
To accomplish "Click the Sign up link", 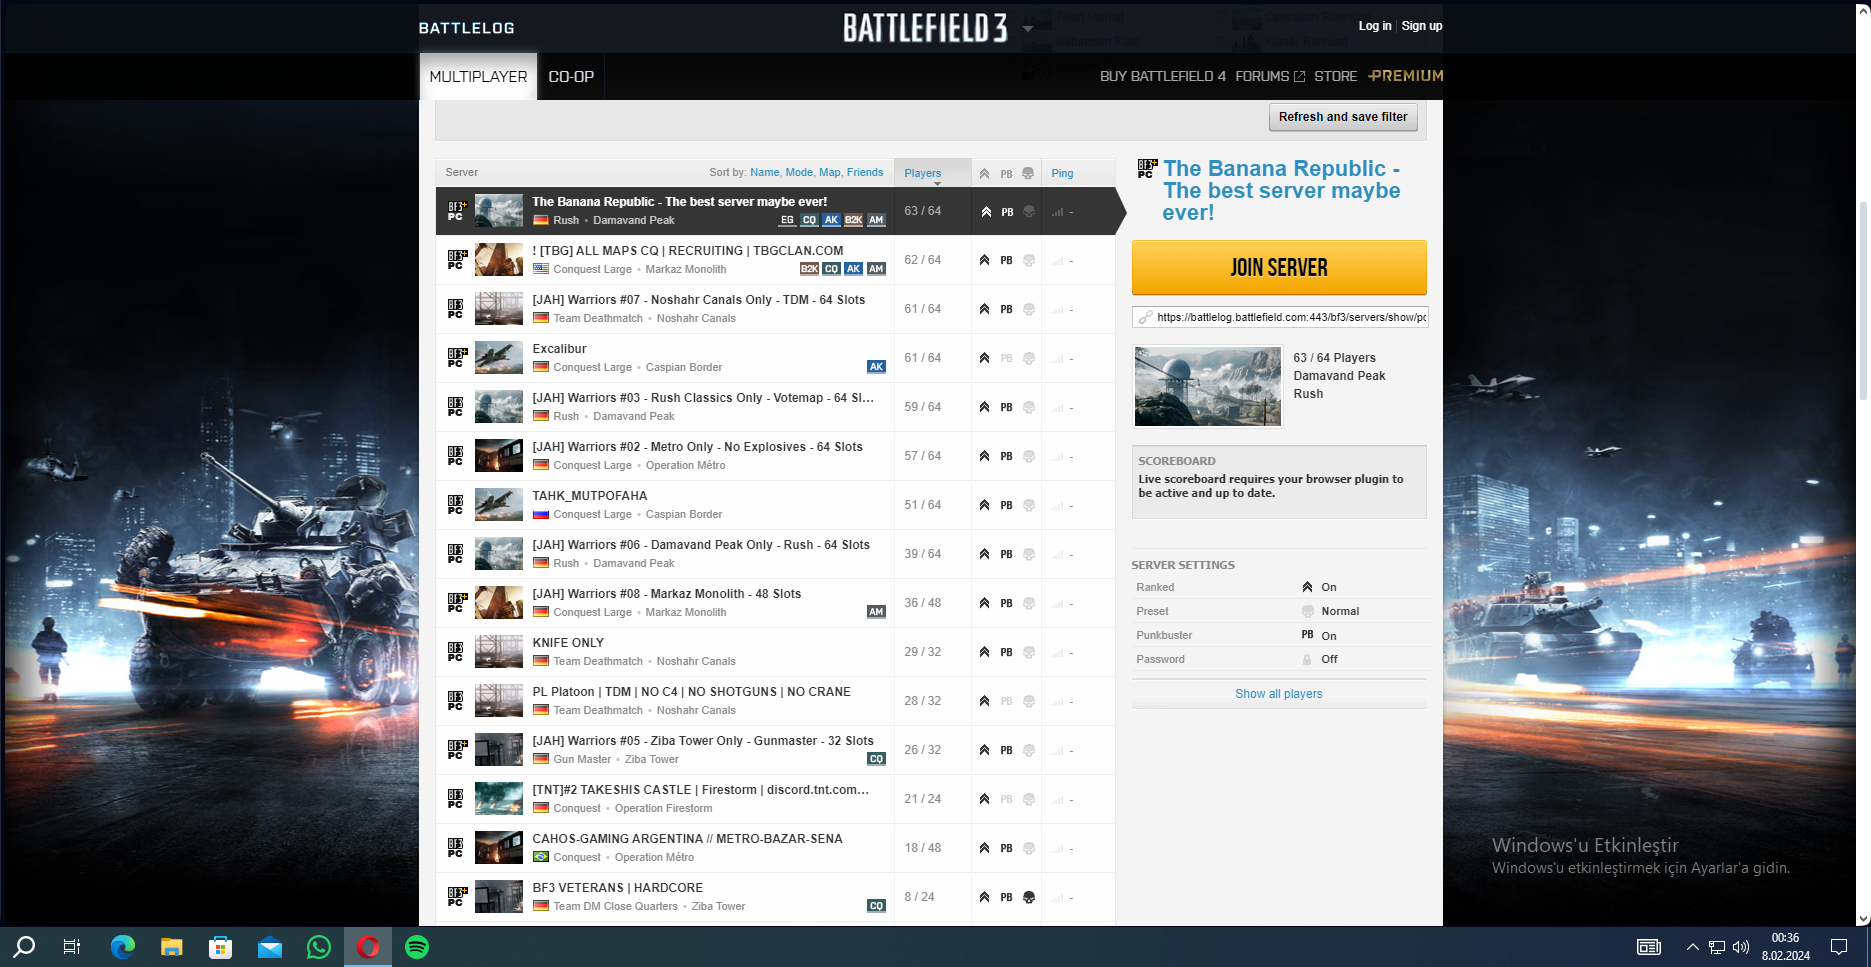I will point(1421,26).
